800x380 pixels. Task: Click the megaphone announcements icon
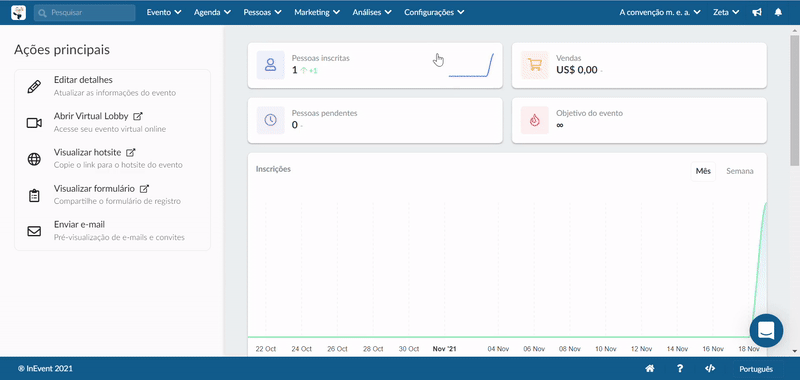tap(757, 12)
